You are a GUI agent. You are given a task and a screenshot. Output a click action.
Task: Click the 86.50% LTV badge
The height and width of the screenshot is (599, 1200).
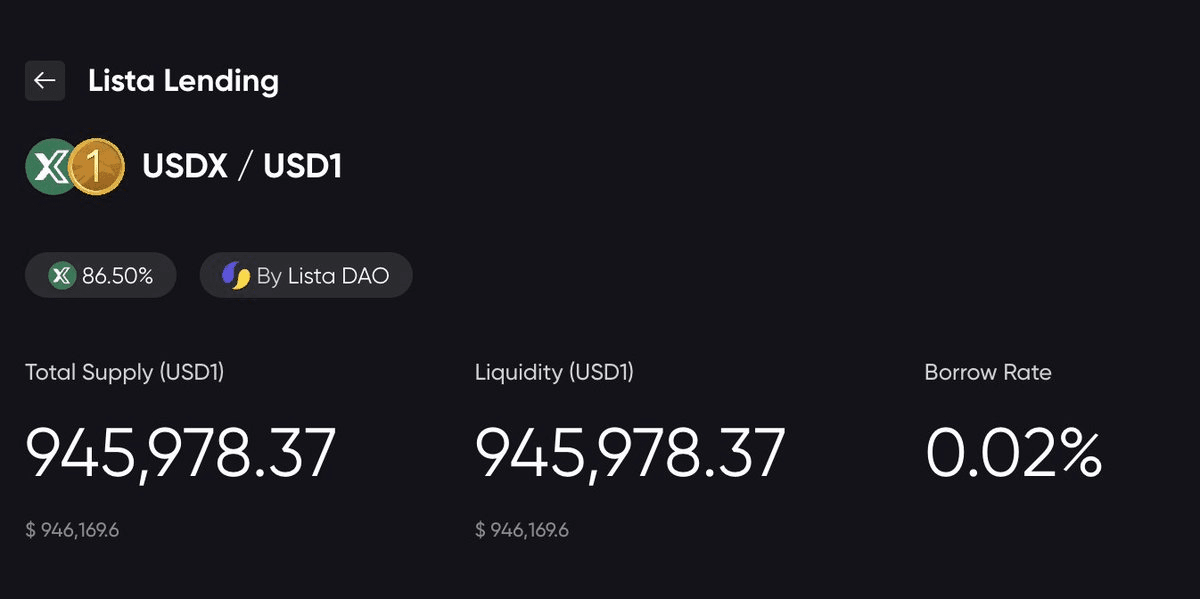pos(101,276)
